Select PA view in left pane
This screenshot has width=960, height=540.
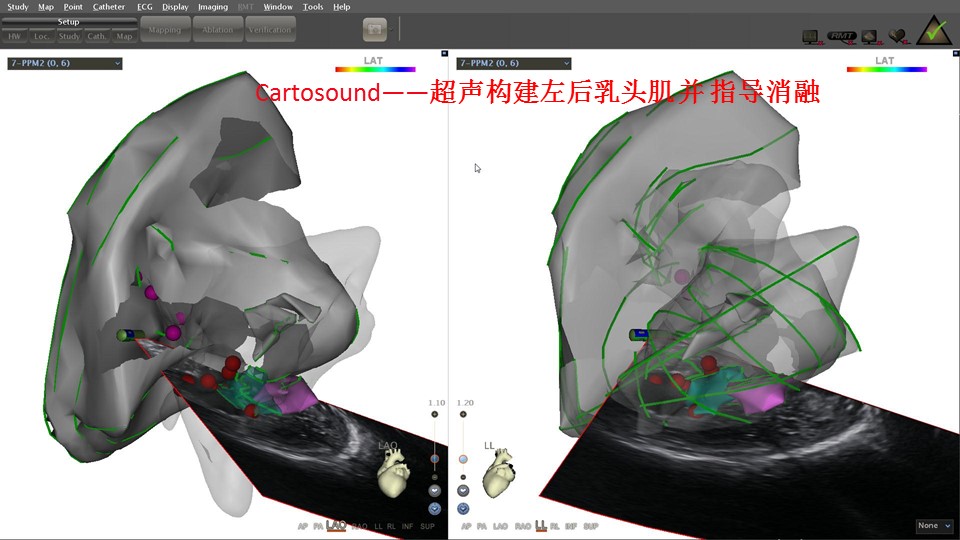click(x=318, y=527)
